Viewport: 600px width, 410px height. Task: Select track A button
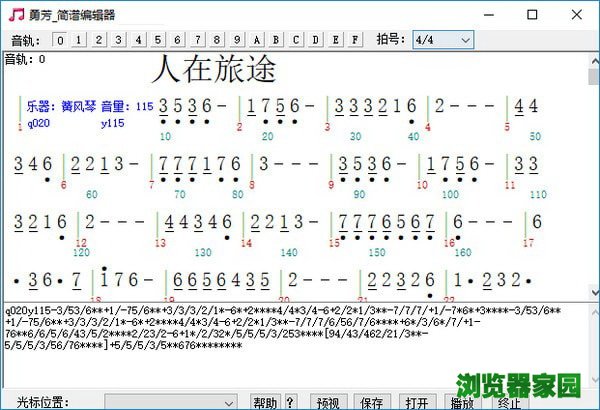(x=257, y=40)
